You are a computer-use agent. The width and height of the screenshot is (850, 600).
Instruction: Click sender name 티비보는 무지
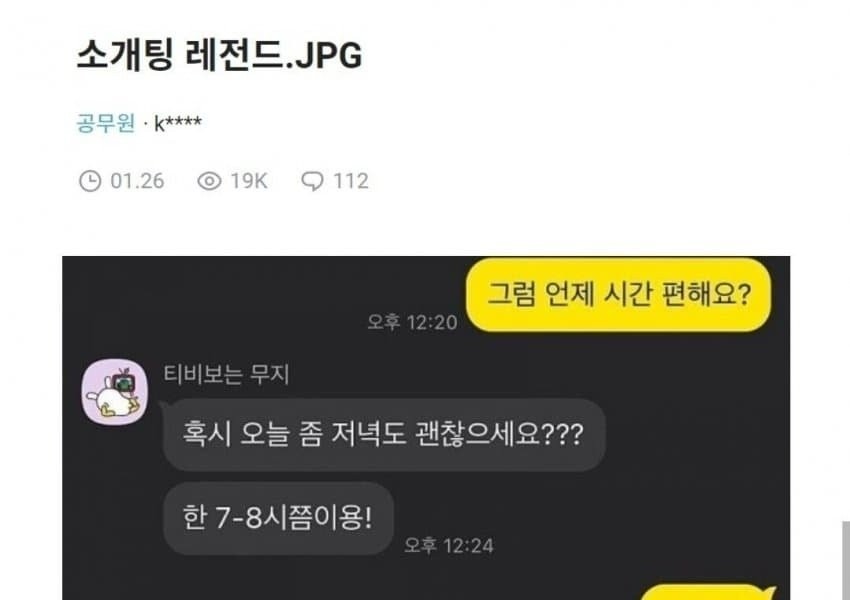226,375
